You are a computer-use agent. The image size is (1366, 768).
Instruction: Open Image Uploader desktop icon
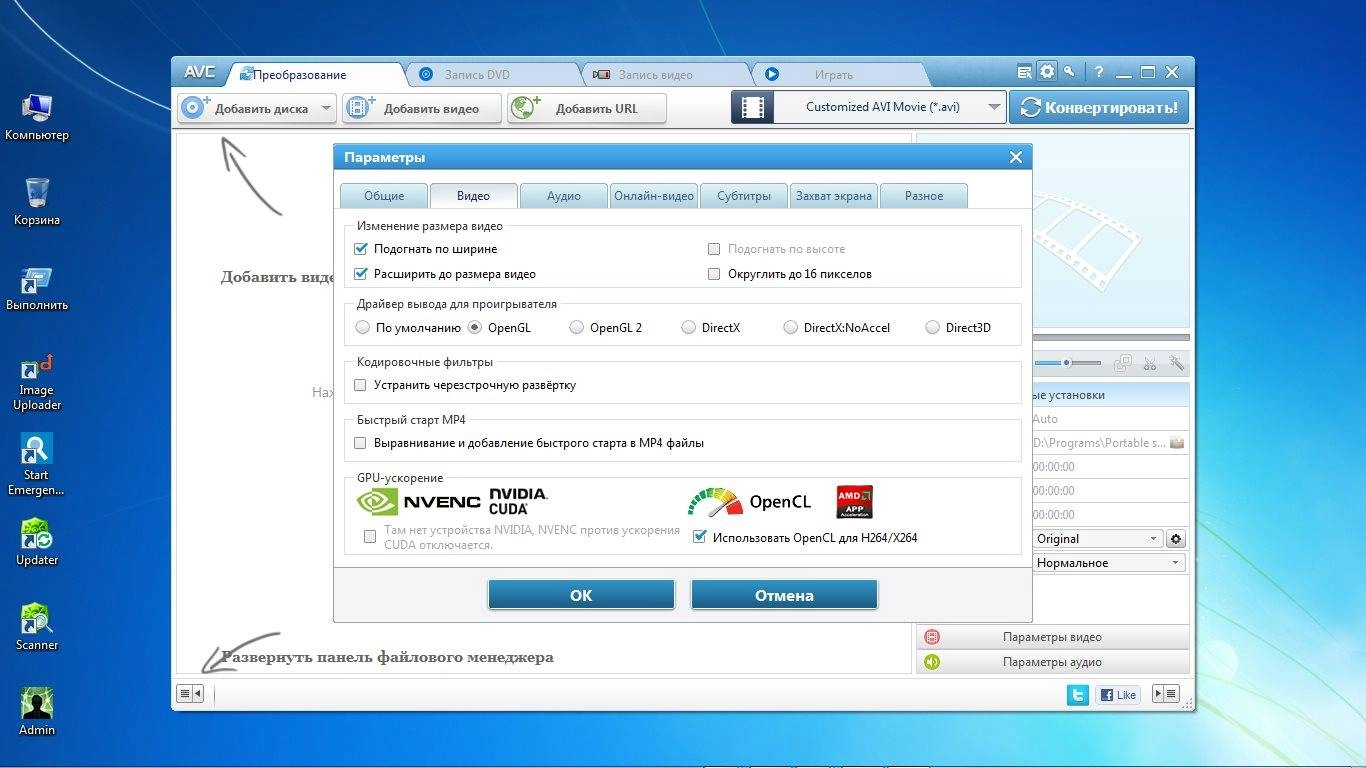(x=37, y=382)
